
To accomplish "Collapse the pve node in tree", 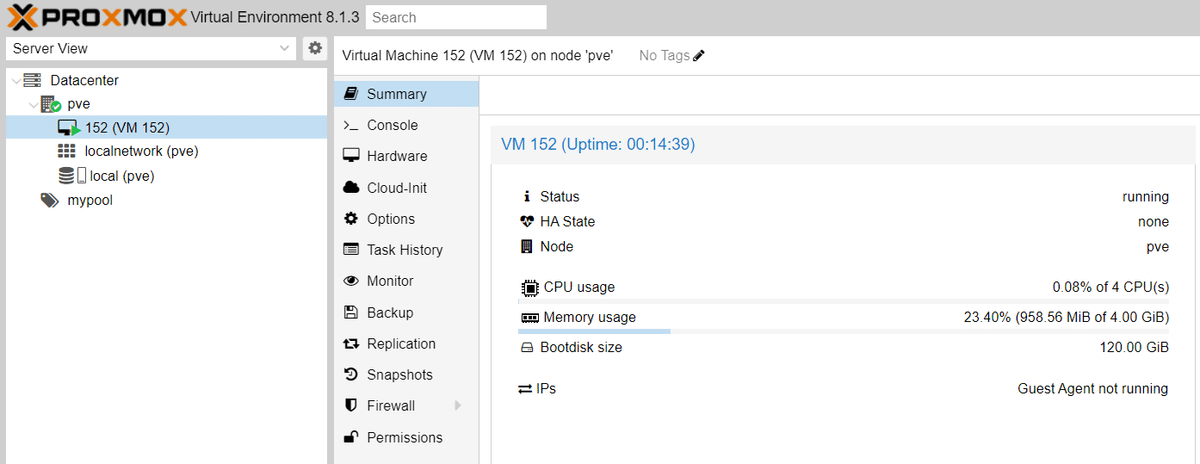I will (x=32, y=104).
